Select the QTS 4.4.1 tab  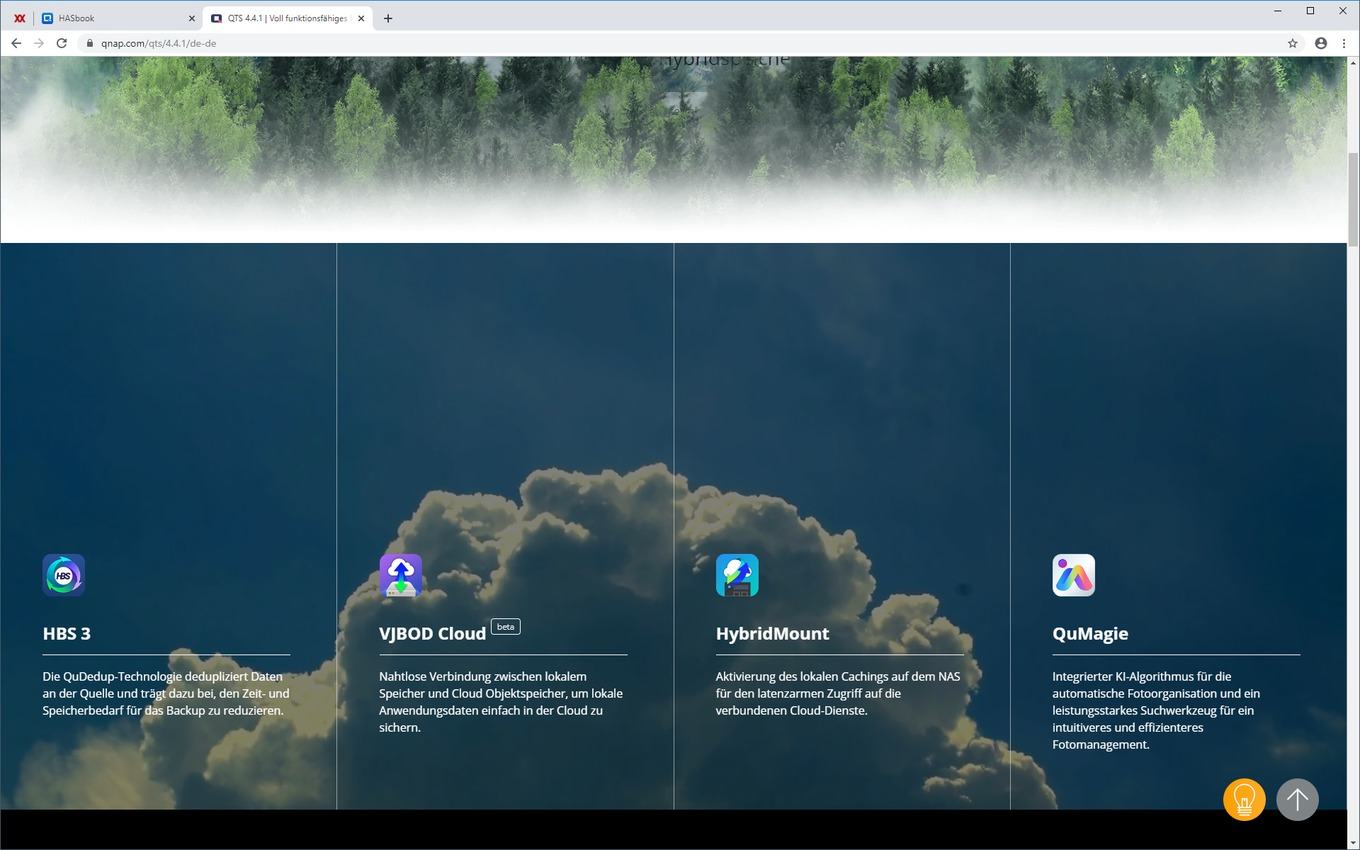287,18
